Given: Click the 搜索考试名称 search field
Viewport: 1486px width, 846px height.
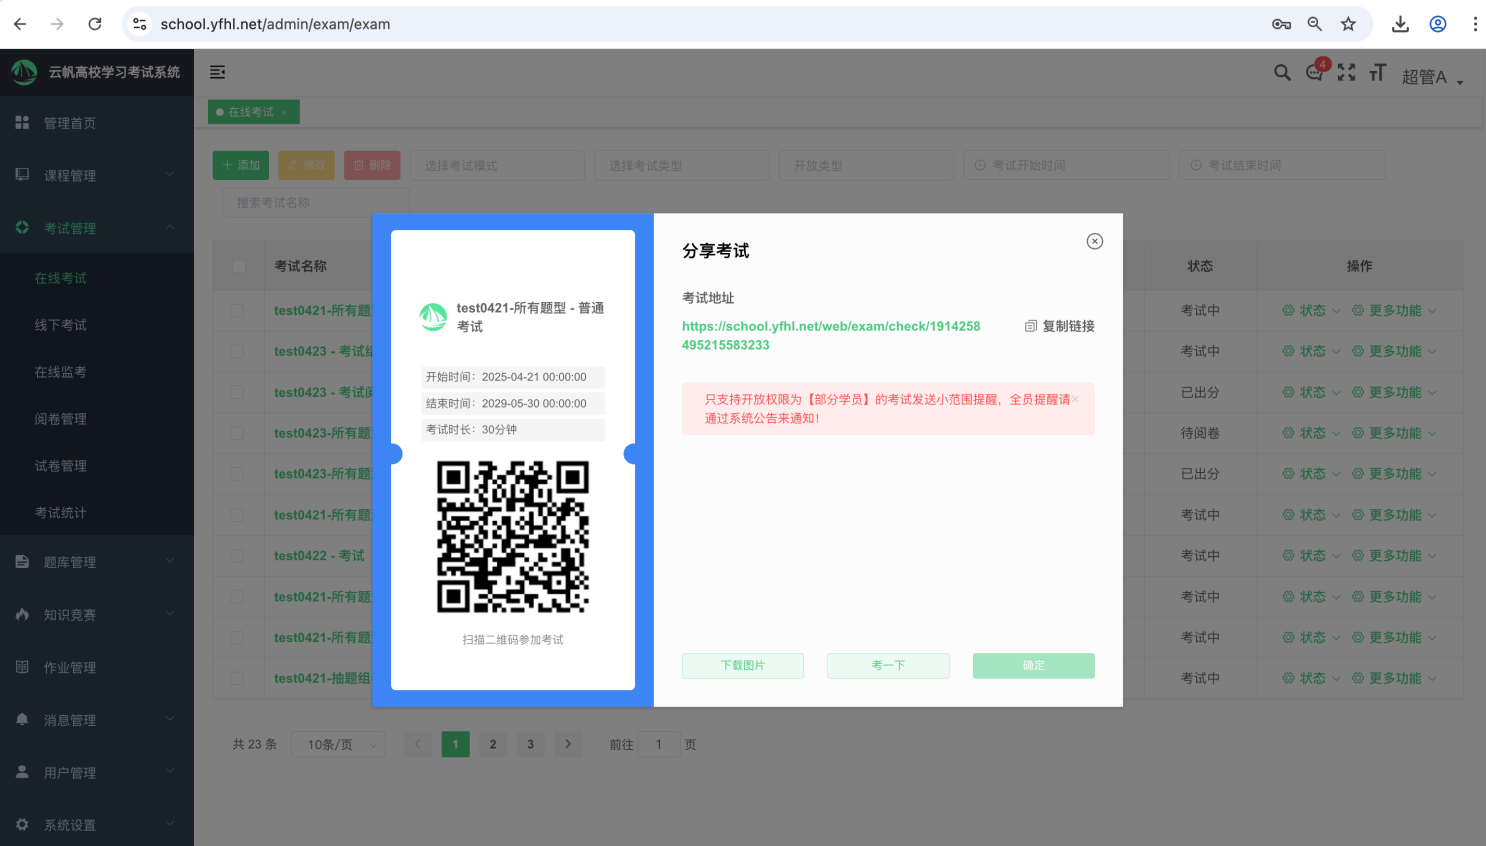Looking at the screenshot, I should [316, 203].
